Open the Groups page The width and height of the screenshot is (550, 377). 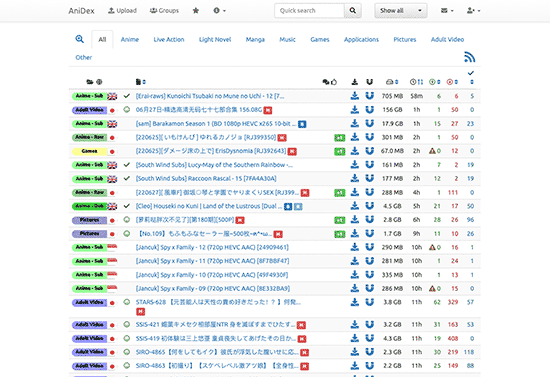[164, 11]
